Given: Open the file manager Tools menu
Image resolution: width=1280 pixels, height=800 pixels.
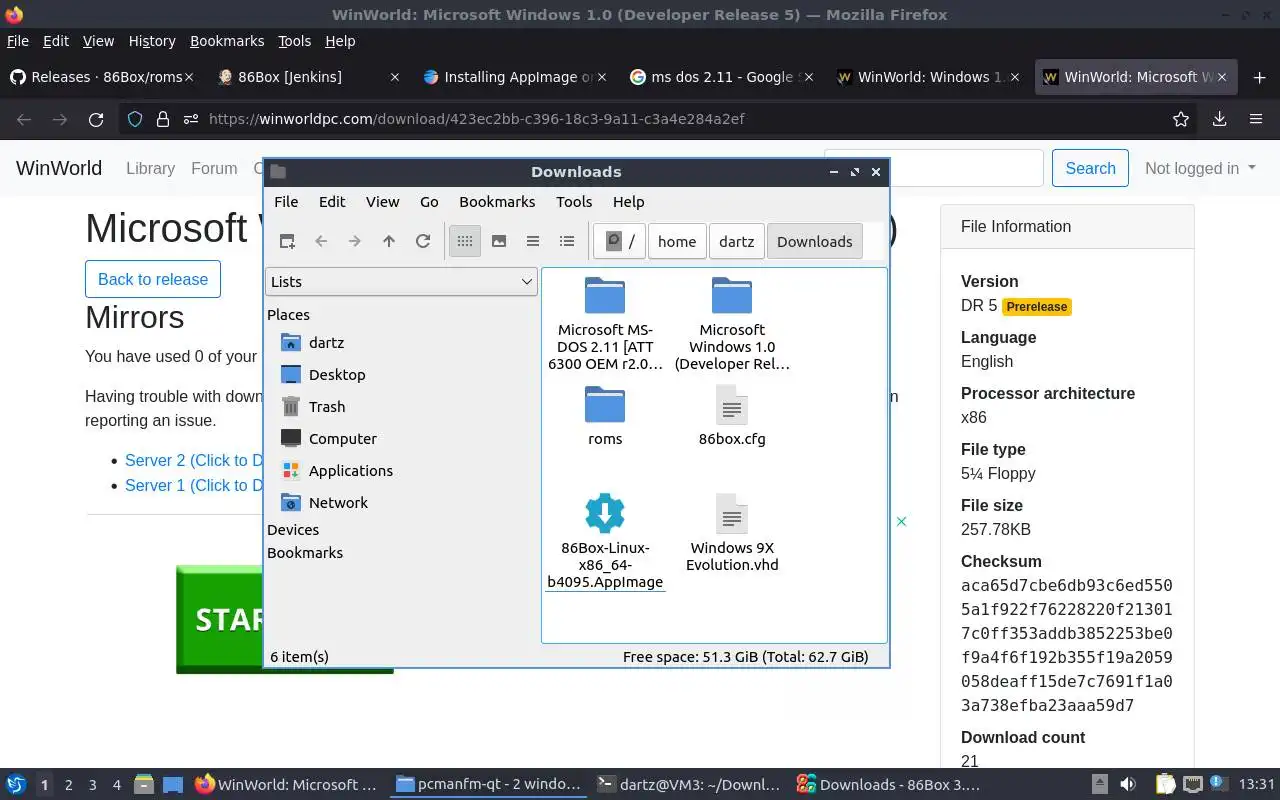Looking at the screenshot, I should (574, 202).
